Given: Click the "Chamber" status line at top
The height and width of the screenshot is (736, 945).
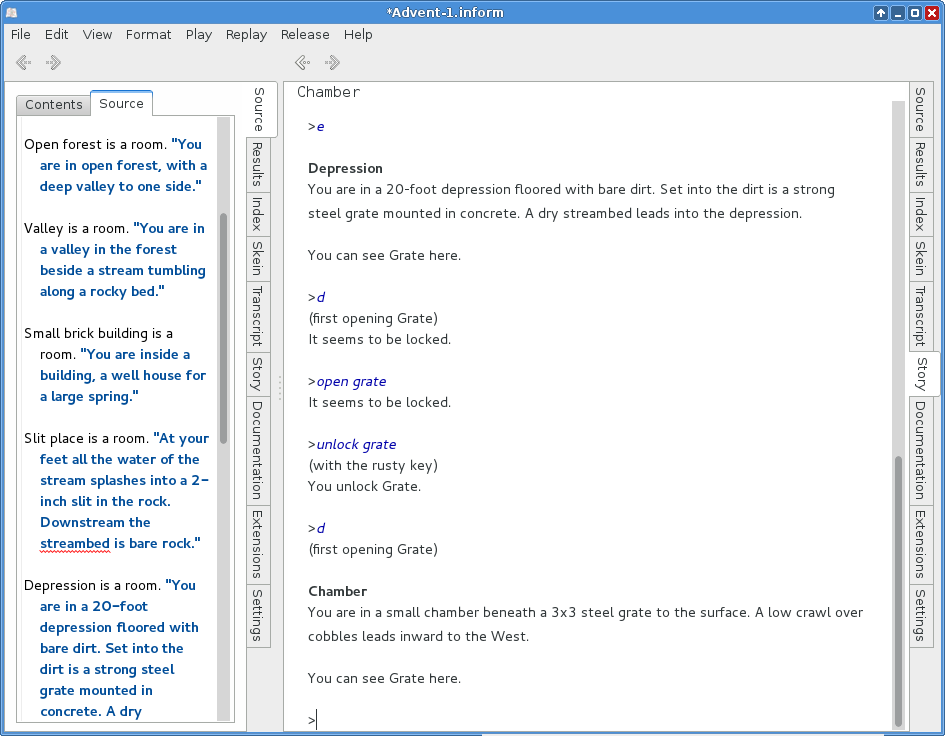Looking at the screenshot, I should pyautogui.click(x=328, y=92).
